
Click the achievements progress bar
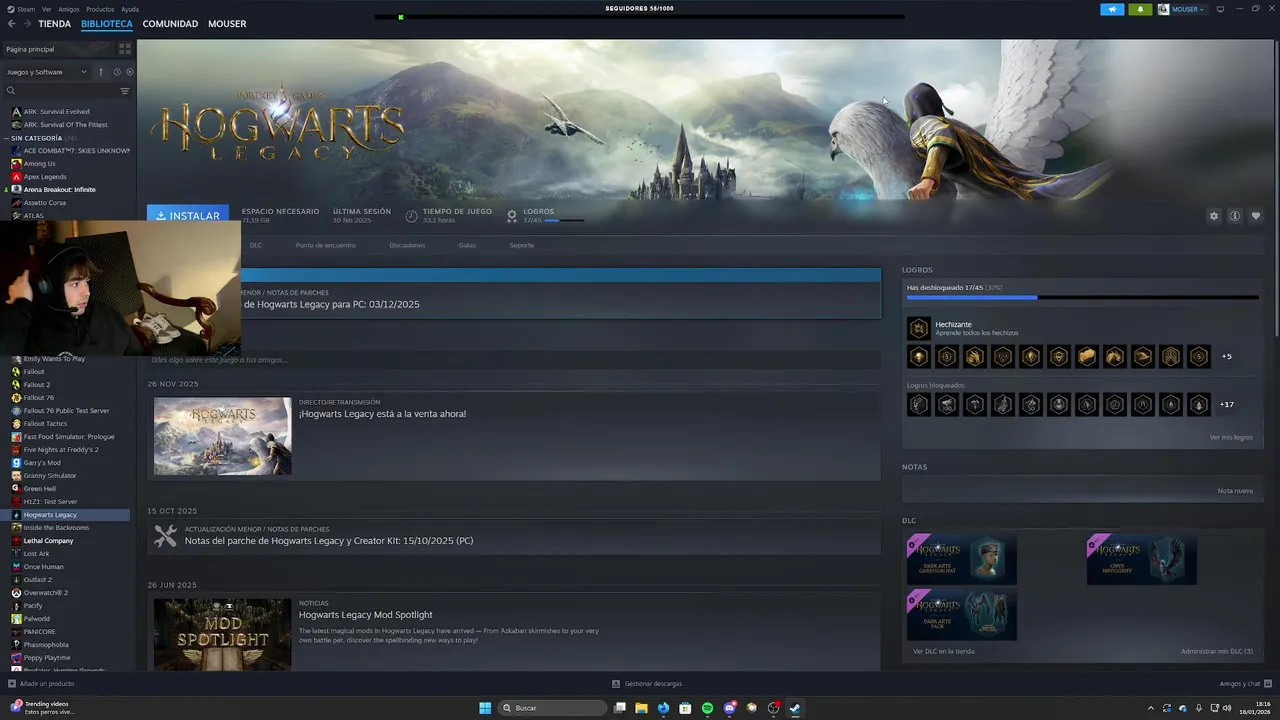1082,297
